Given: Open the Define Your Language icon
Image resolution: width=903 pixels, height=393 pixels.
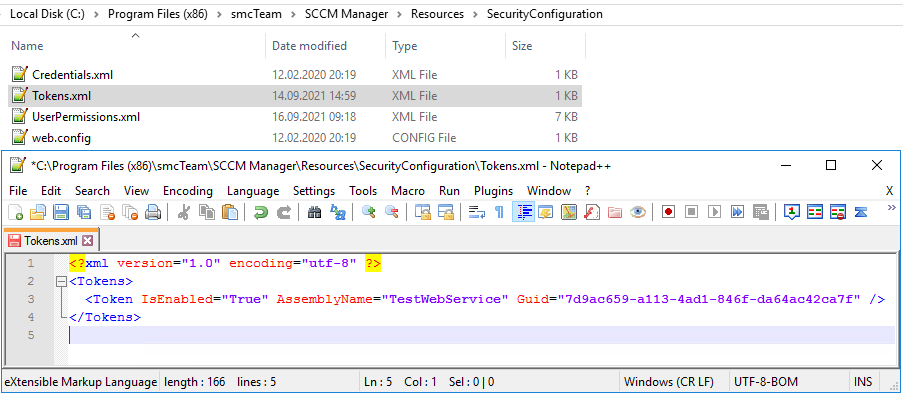Looking at the screenshot, I should pos(546,212).
